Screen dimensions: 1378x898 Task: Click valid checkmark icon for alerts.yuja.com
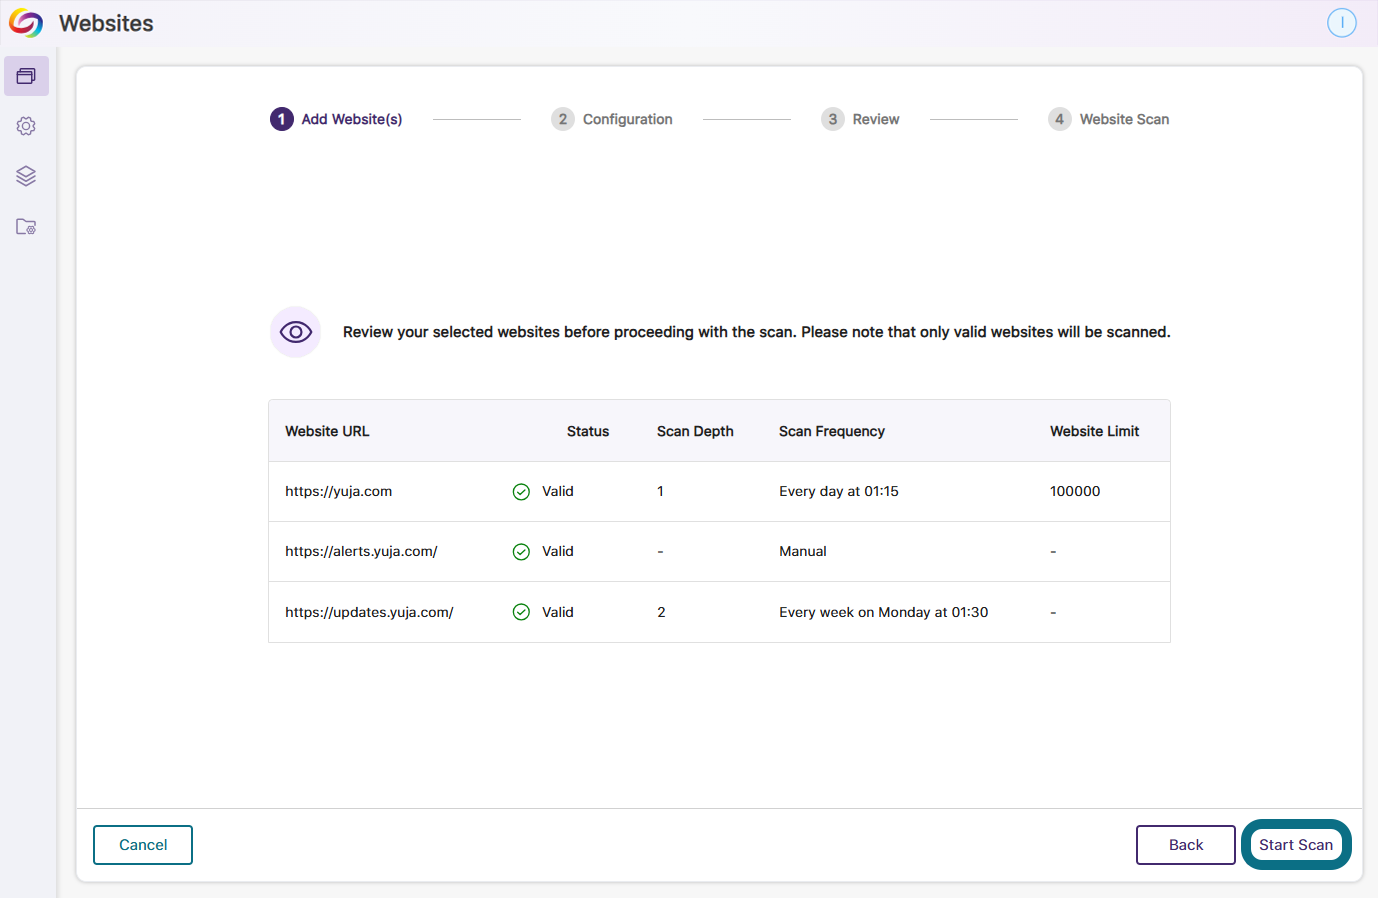coord(521,552)
